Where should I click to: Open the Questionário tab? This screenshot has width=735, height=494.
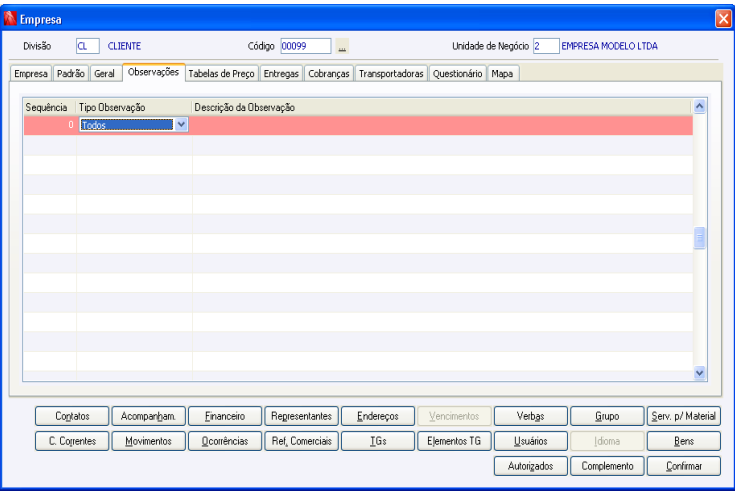coord(458,74)
